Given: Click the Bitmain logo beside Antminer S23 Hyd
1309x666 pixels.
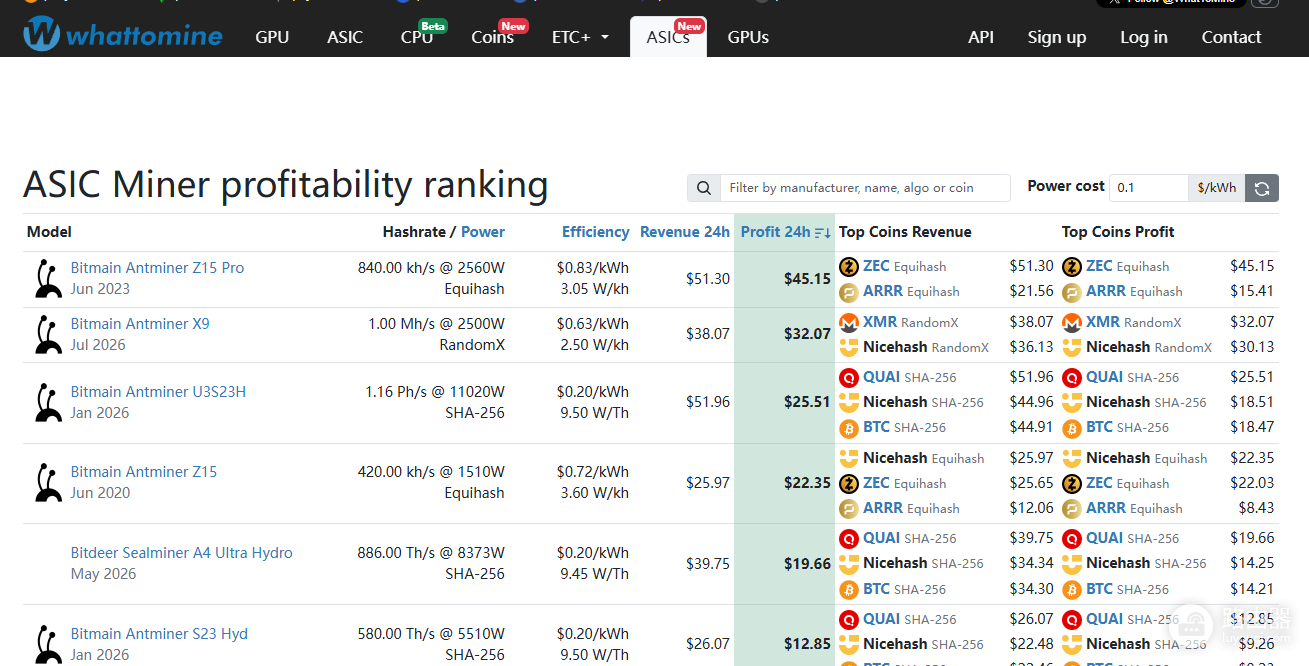Looking at the screenshot, I should [47, 644].
